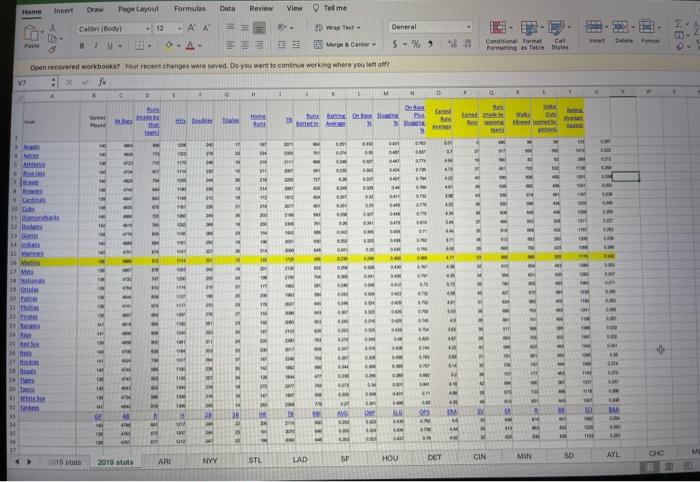The height and width of the screenshot is (482, 700).
Task: Click the Format Painter brush icon
Action: pos(52,50)
